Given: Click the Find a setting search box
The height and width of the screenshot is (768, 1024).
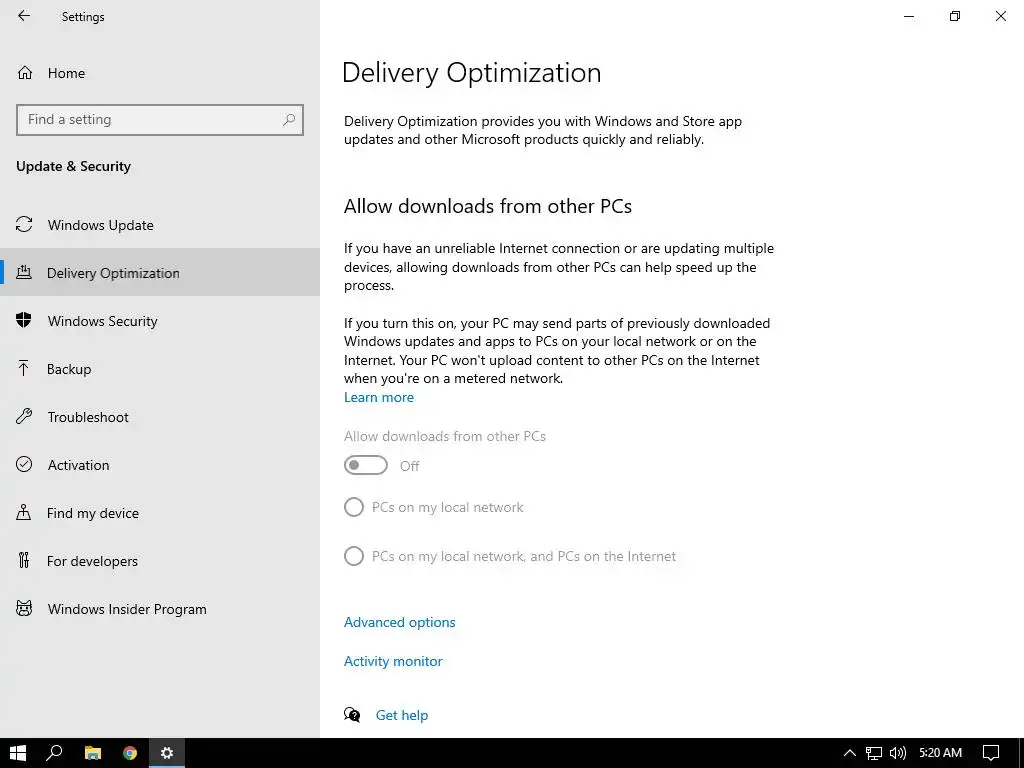Looking at the screenshot, I should [x=160, y=120].
